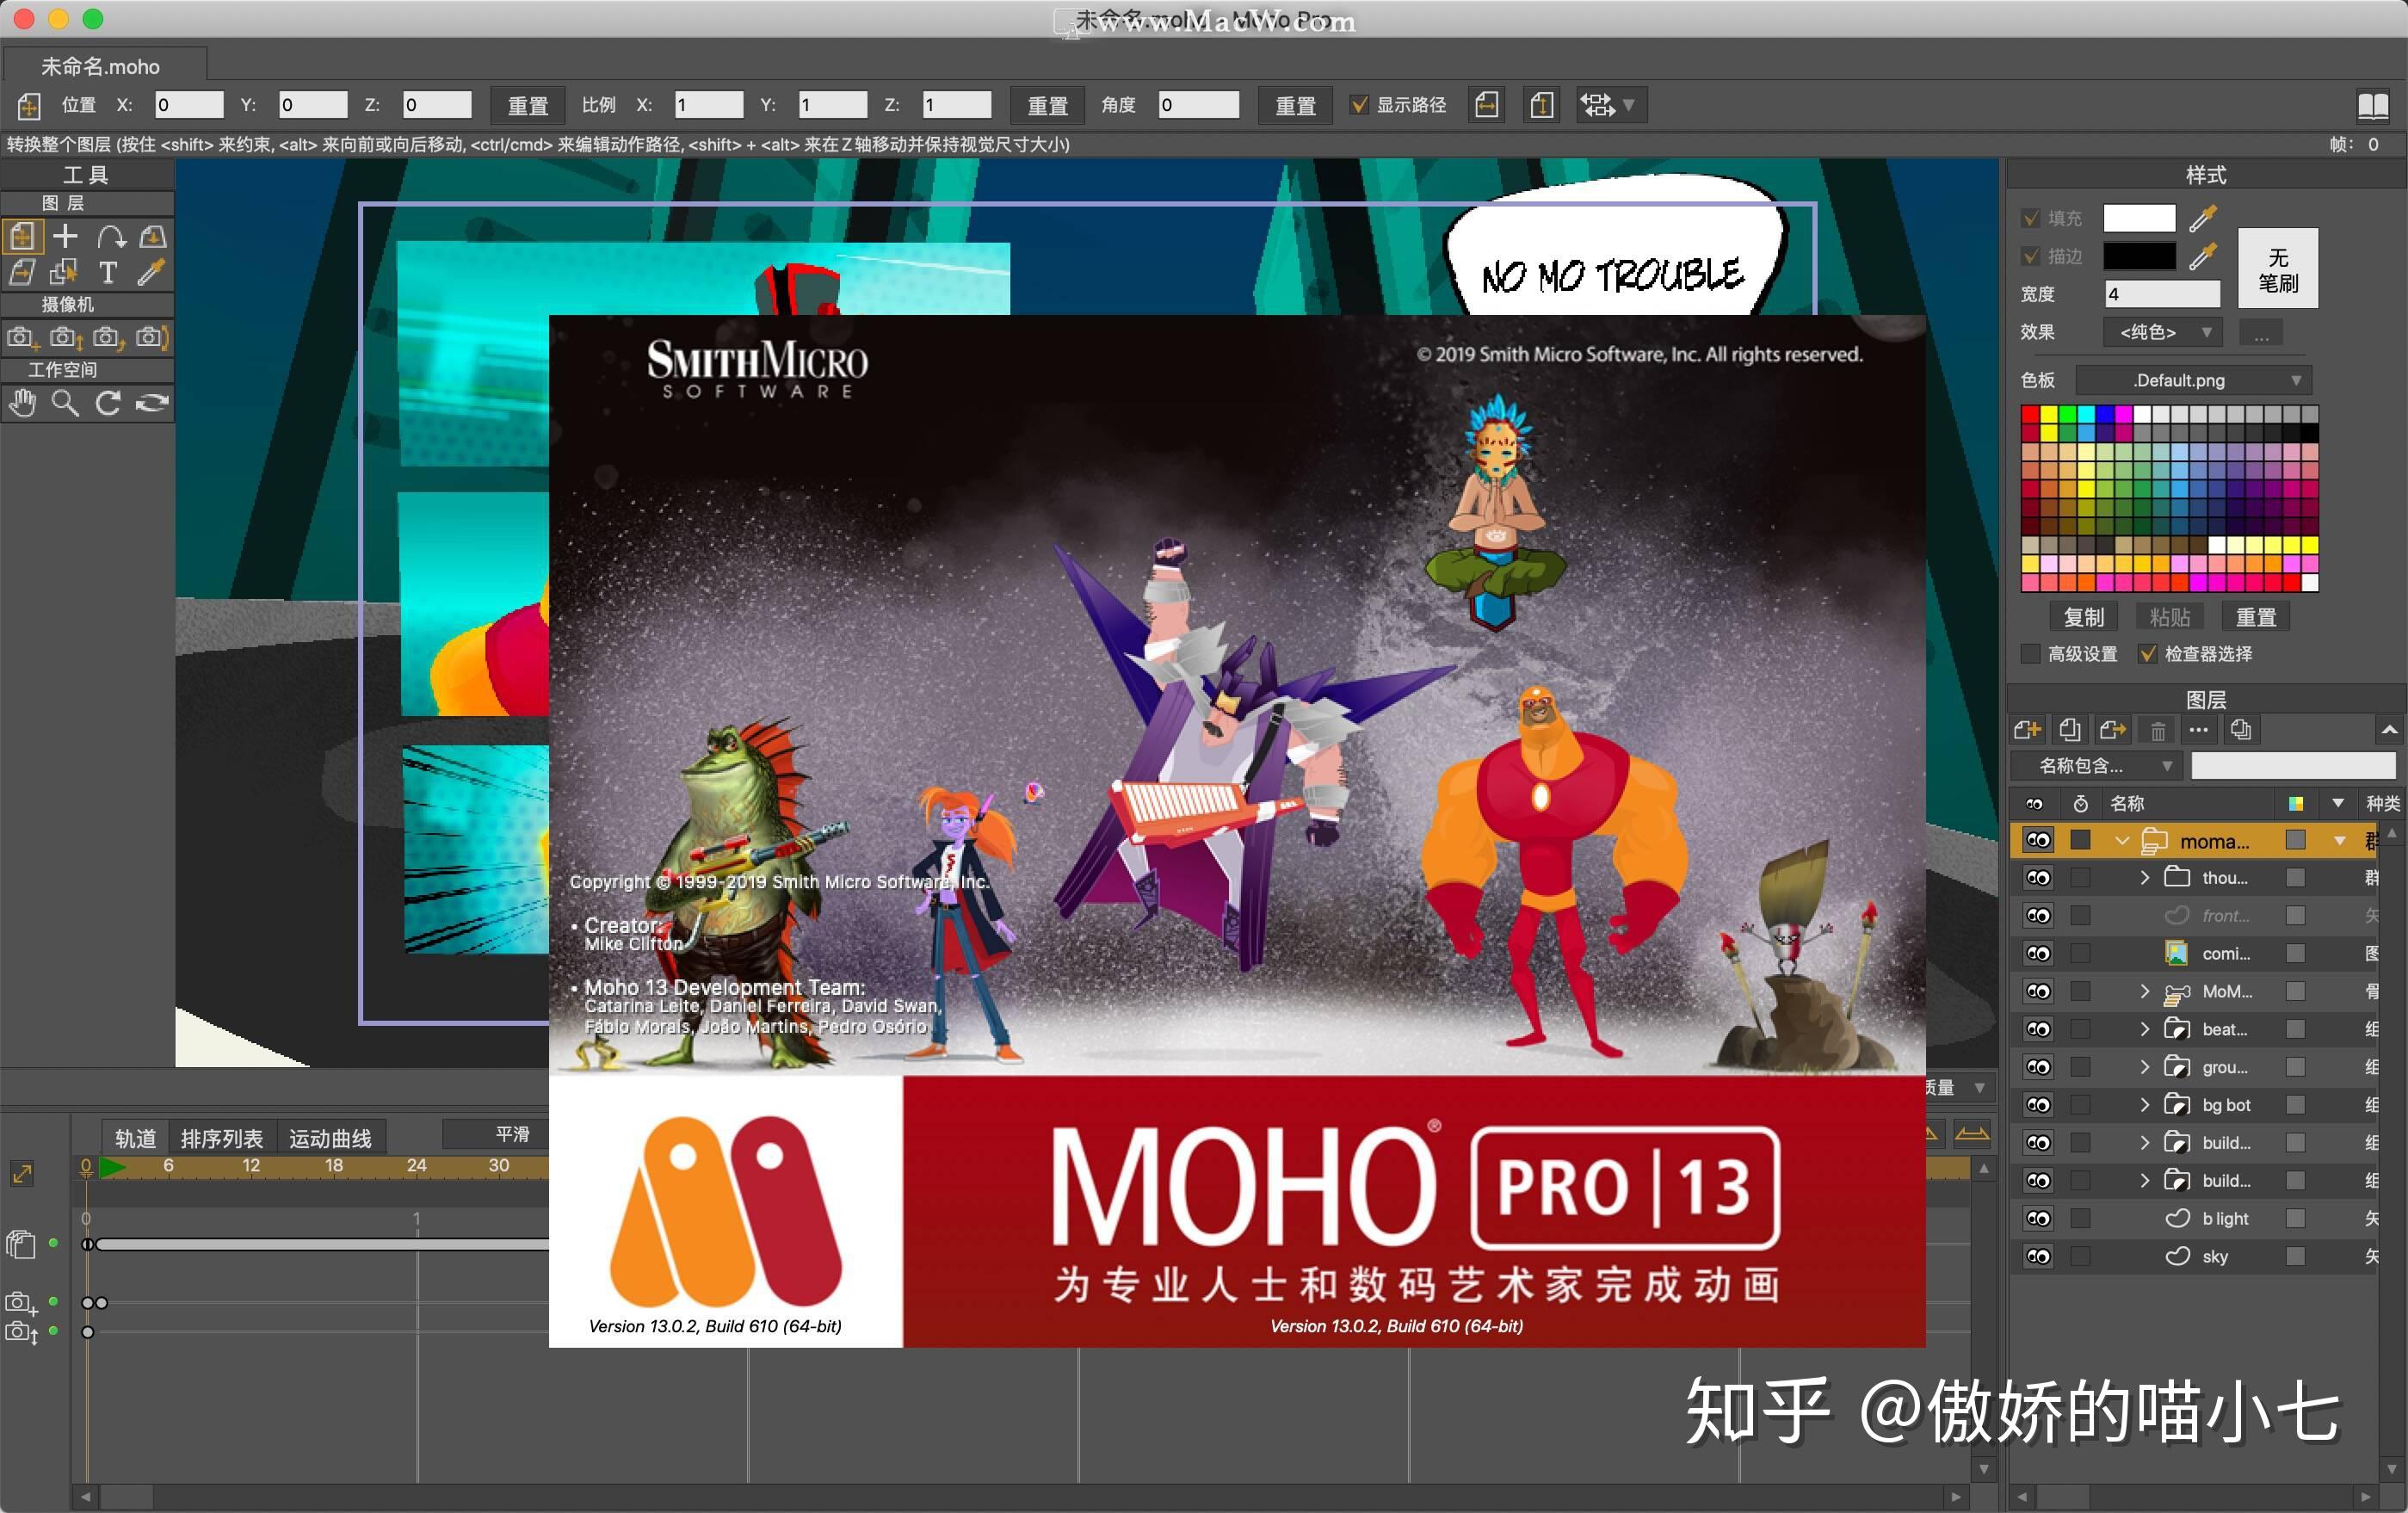Toggle visibility of the bg bot layer
This screenshot has height=1513, width=2408.
click(2038, 1105)
